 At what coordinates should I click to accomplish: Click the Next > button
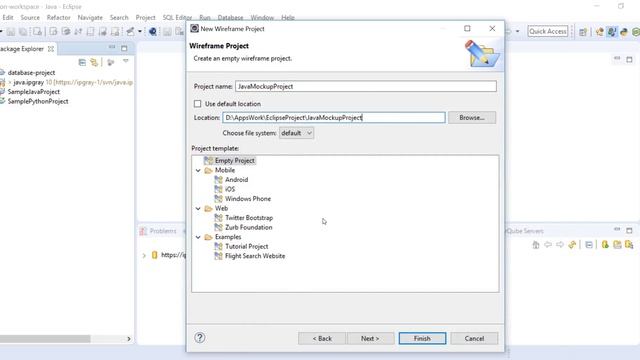370,338
